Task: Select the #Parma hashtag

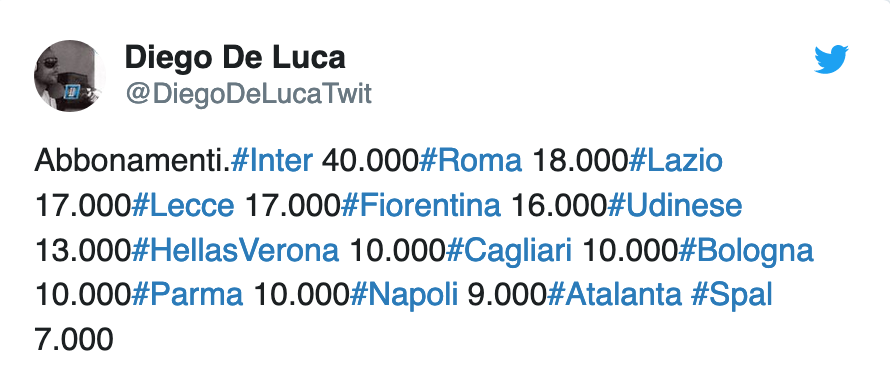Action: [x=187, y=295]
